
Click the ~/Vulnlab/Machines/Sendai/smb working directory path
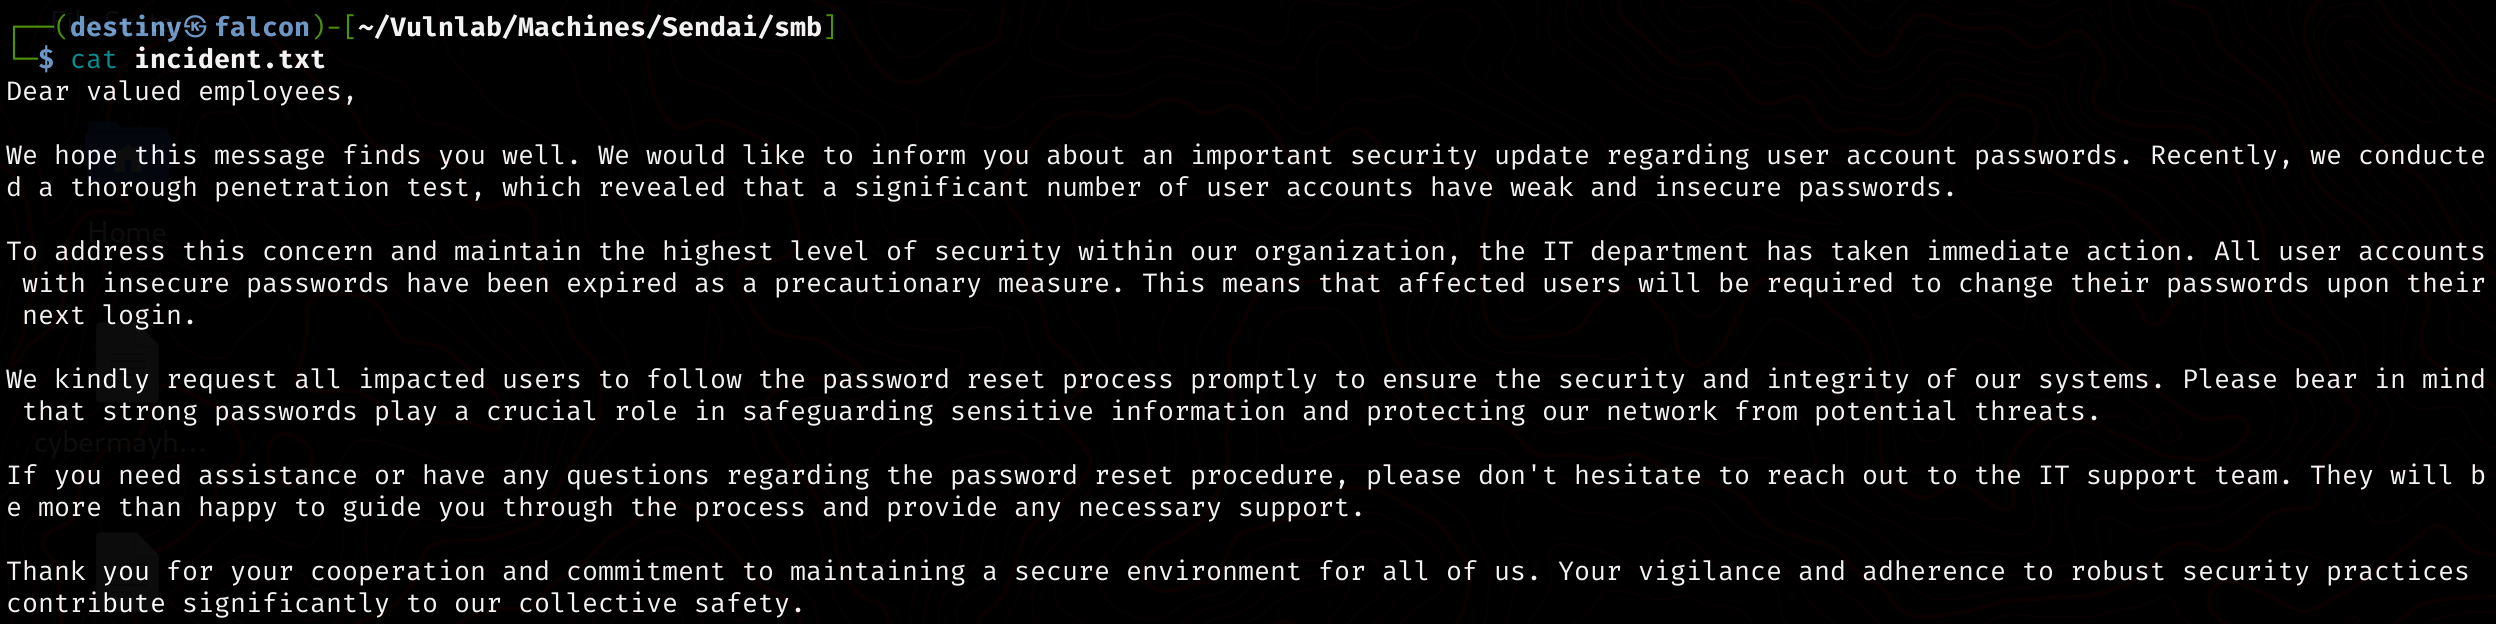pos(589,27)
